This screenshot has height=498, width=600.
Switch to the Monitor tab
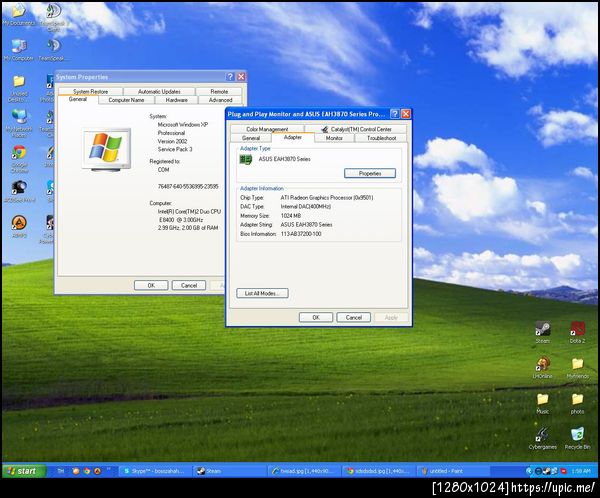point(334,138)
